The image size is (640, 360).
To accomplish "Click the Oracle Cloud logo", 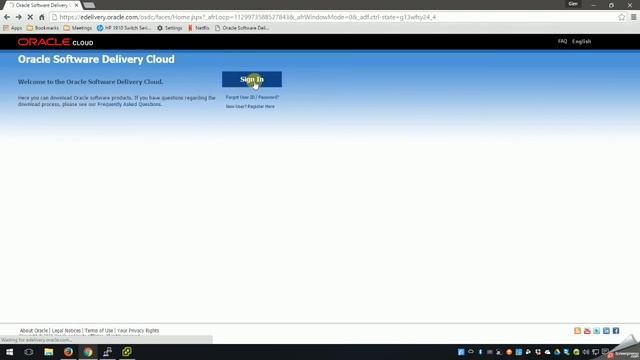I will pyautogui.click(x=56, y=42).
